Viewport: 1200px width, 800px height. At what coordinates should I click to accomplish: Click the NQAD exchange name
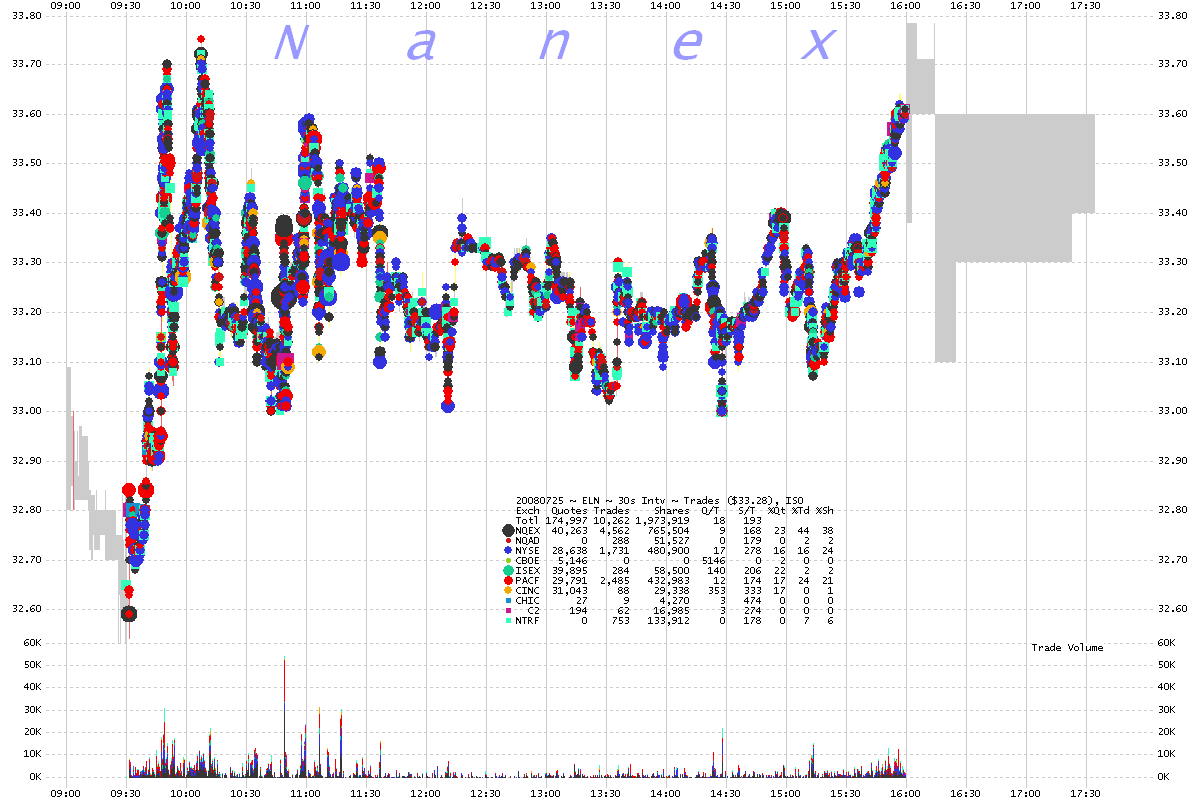(528, 541)
